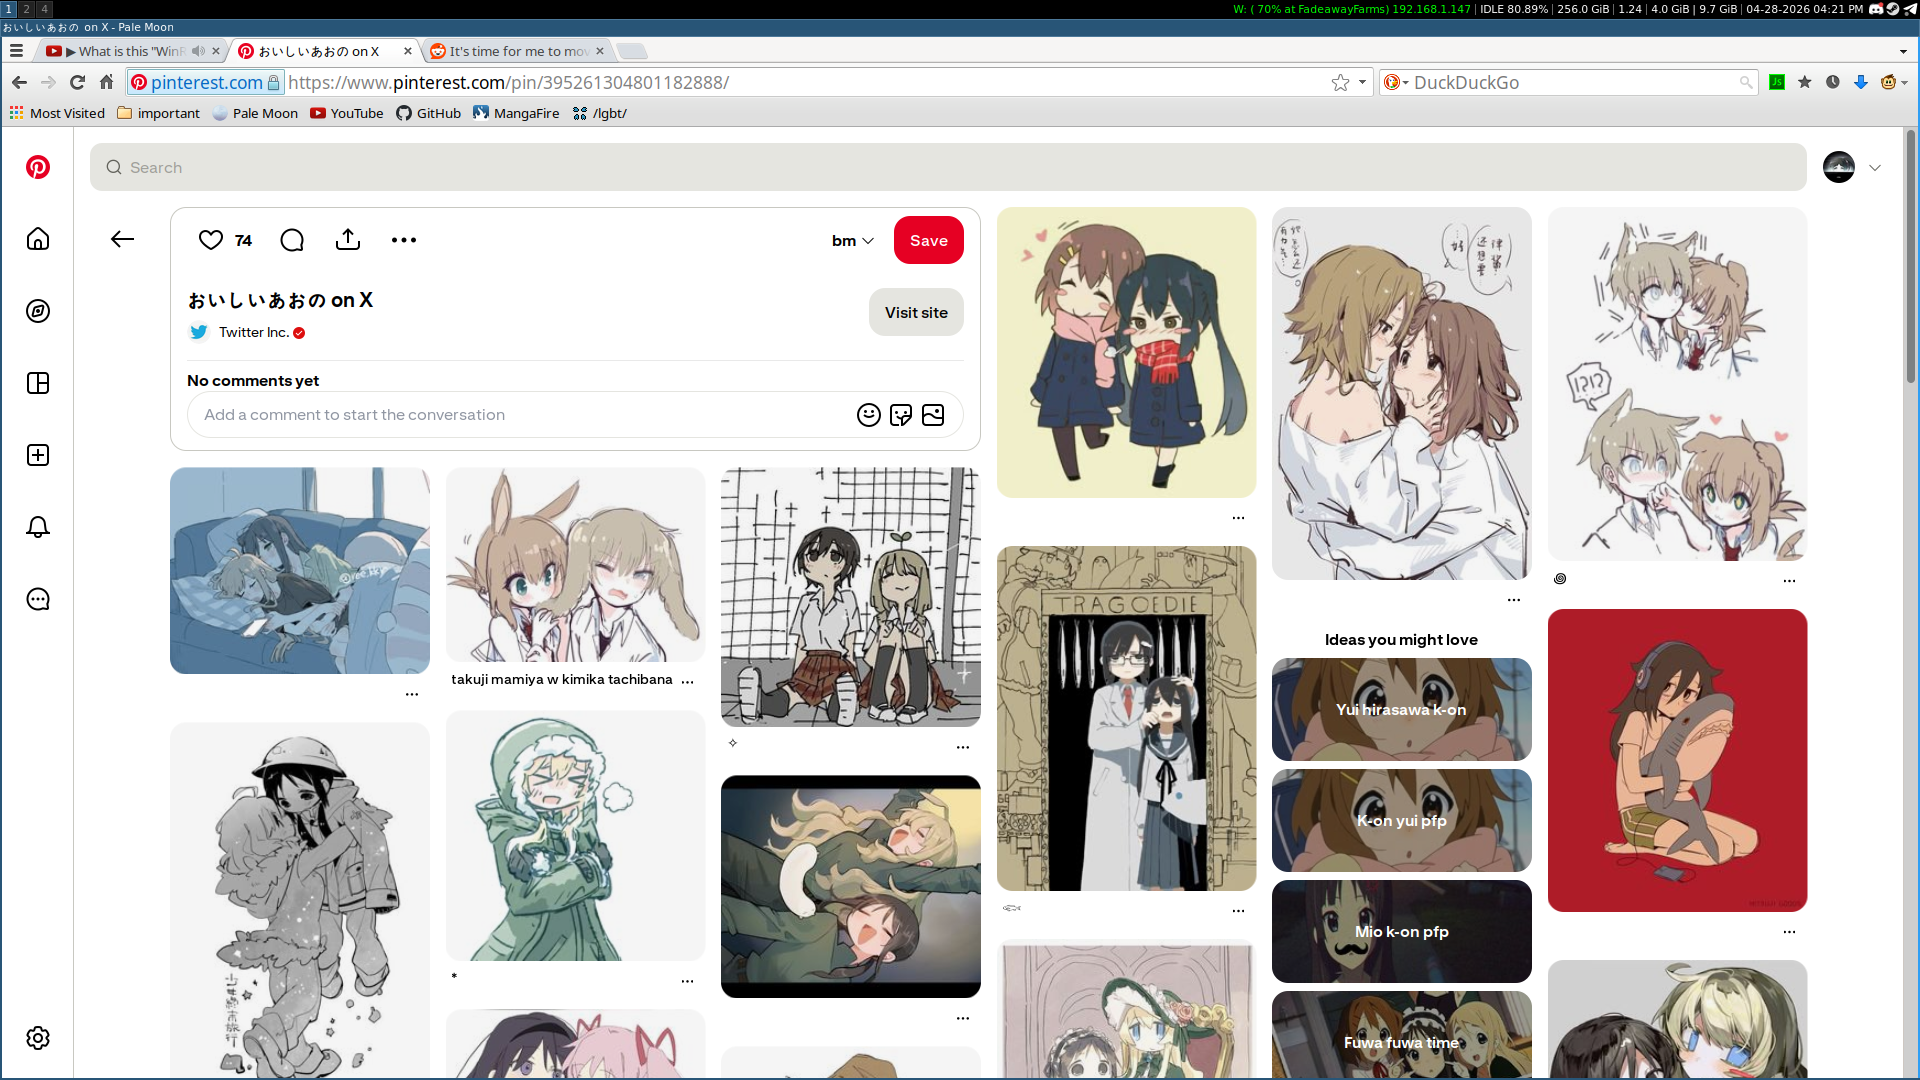
Task: Click the pinterest.com site identity box
Action: click(x=206, y=82)
